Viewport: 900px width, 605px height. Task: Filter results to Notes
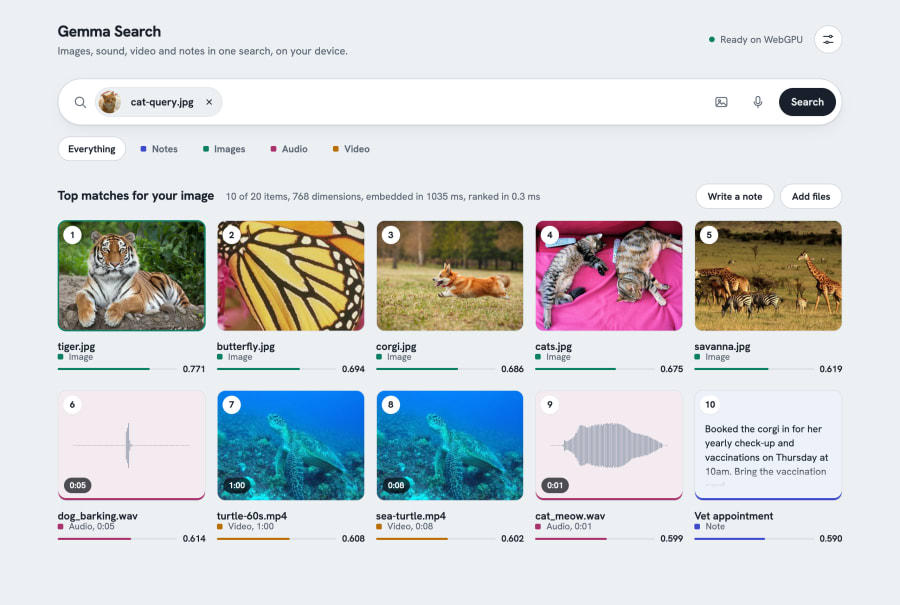(159, 149)
